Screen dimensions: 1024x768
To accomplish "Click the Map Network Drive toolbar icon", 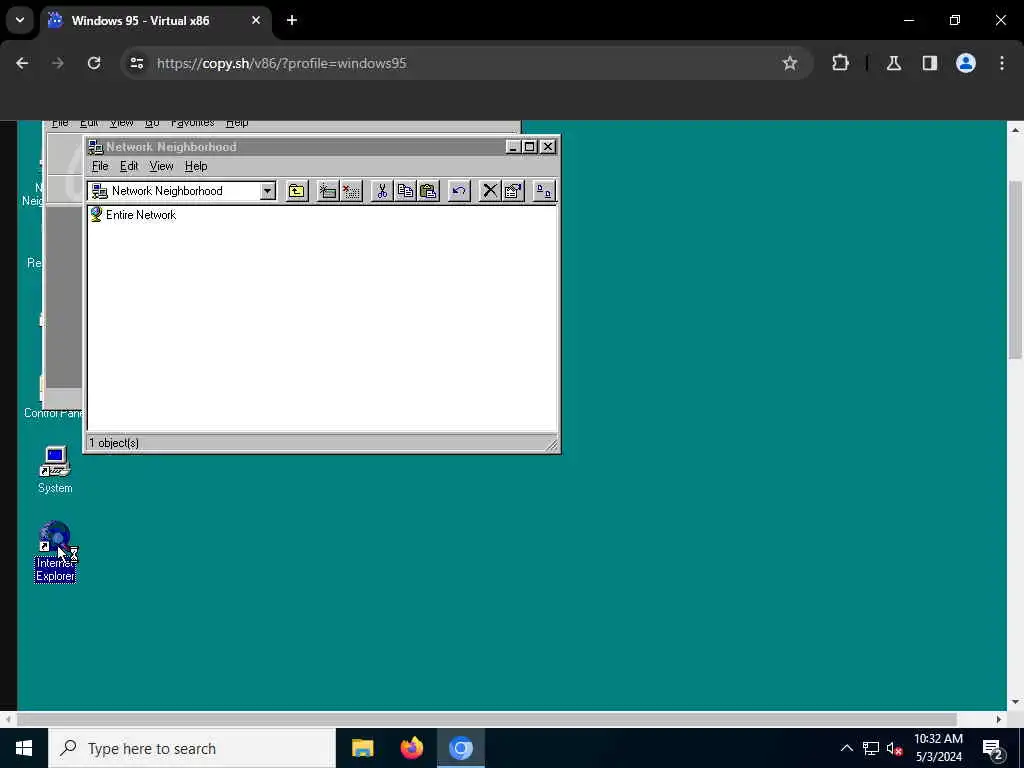I will tap(327, 191).
